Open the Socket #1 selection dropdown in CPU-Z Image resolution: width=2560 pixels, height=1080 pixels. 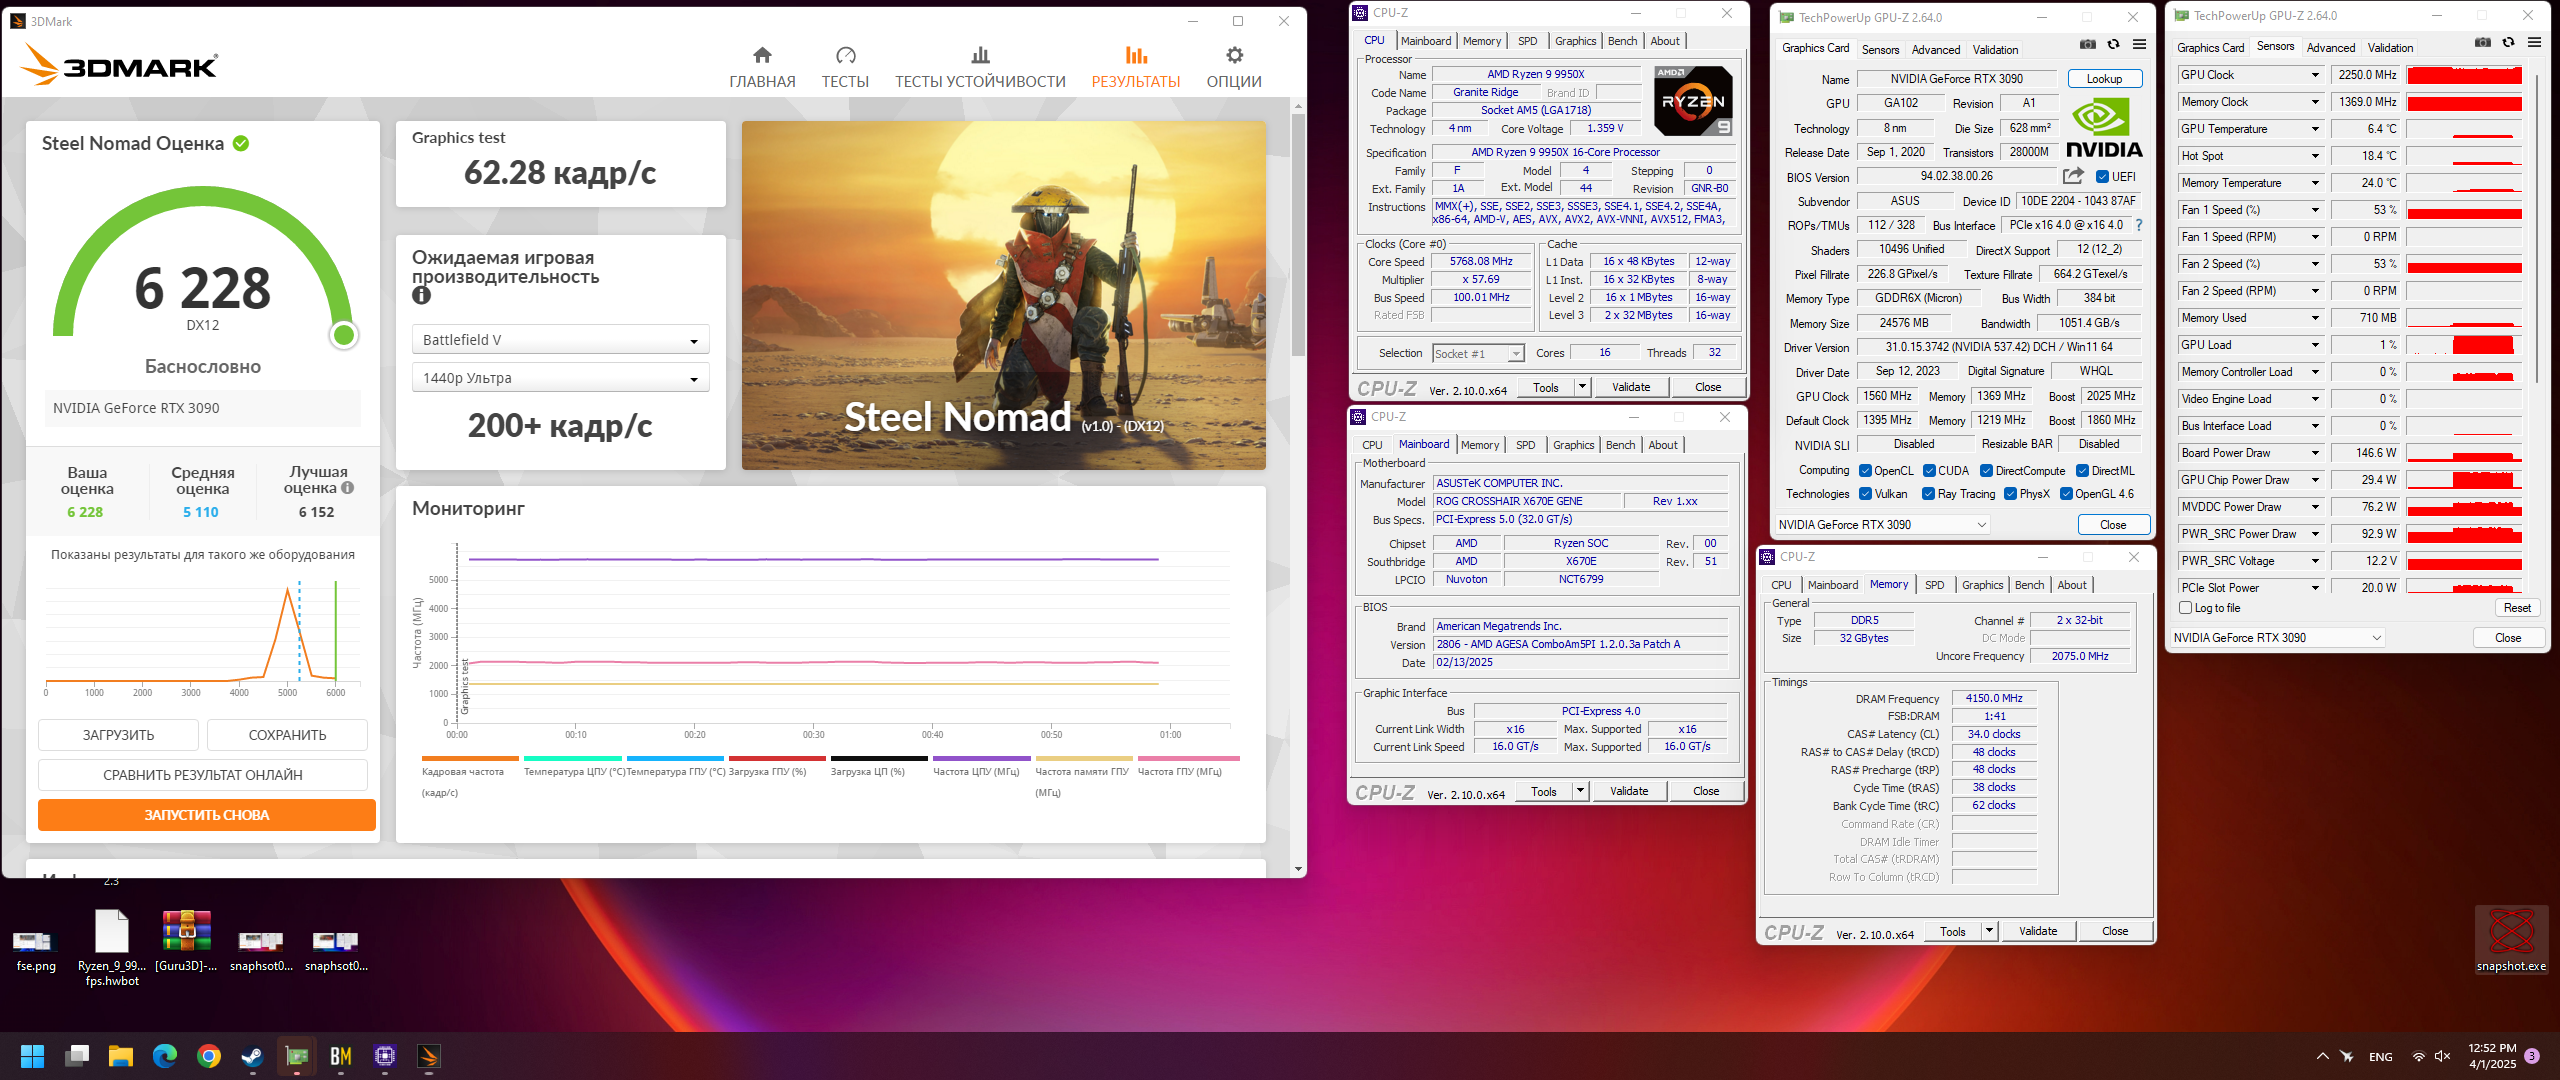1478,353
